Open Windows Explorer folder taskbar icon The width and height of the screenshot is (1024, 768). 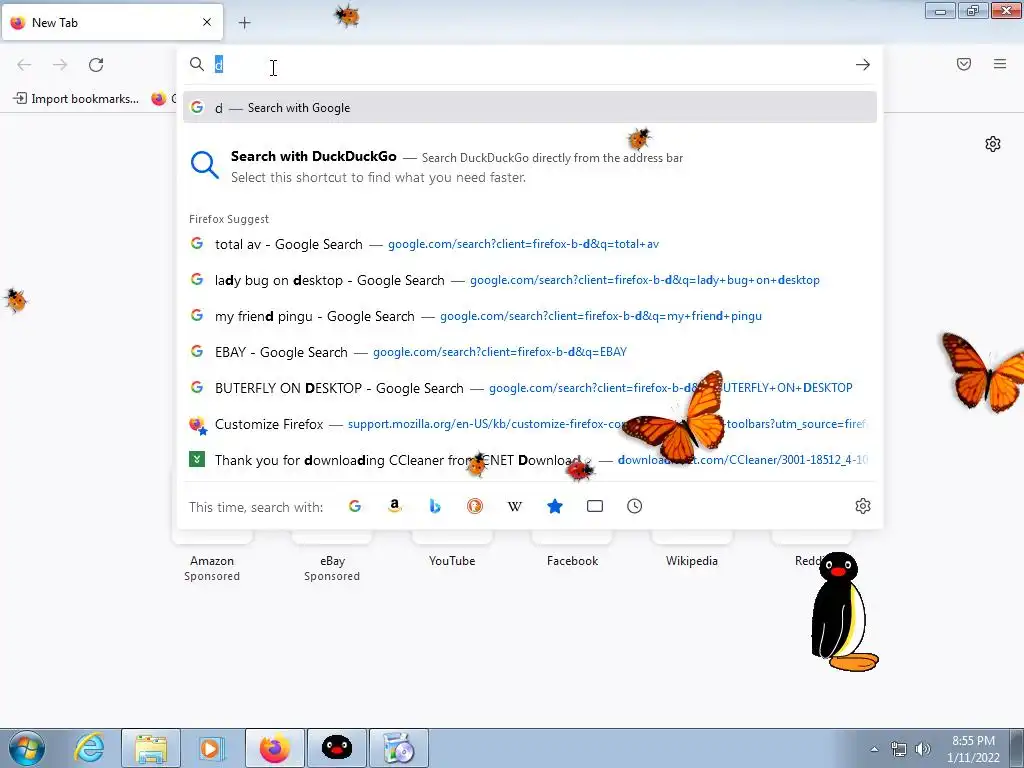pyautogui.click(x=151, y=748)
